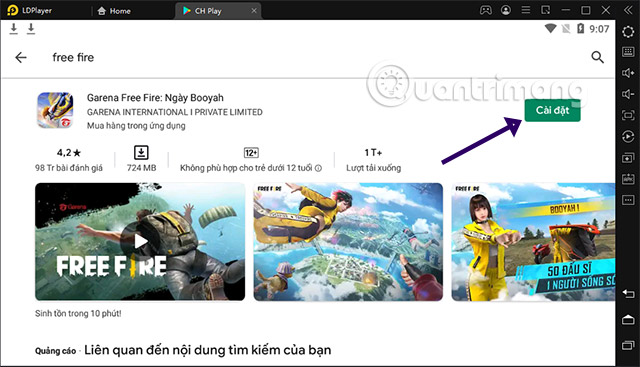
Task: Click Liên quan đến nội dung heading
Action: point(207,350)
